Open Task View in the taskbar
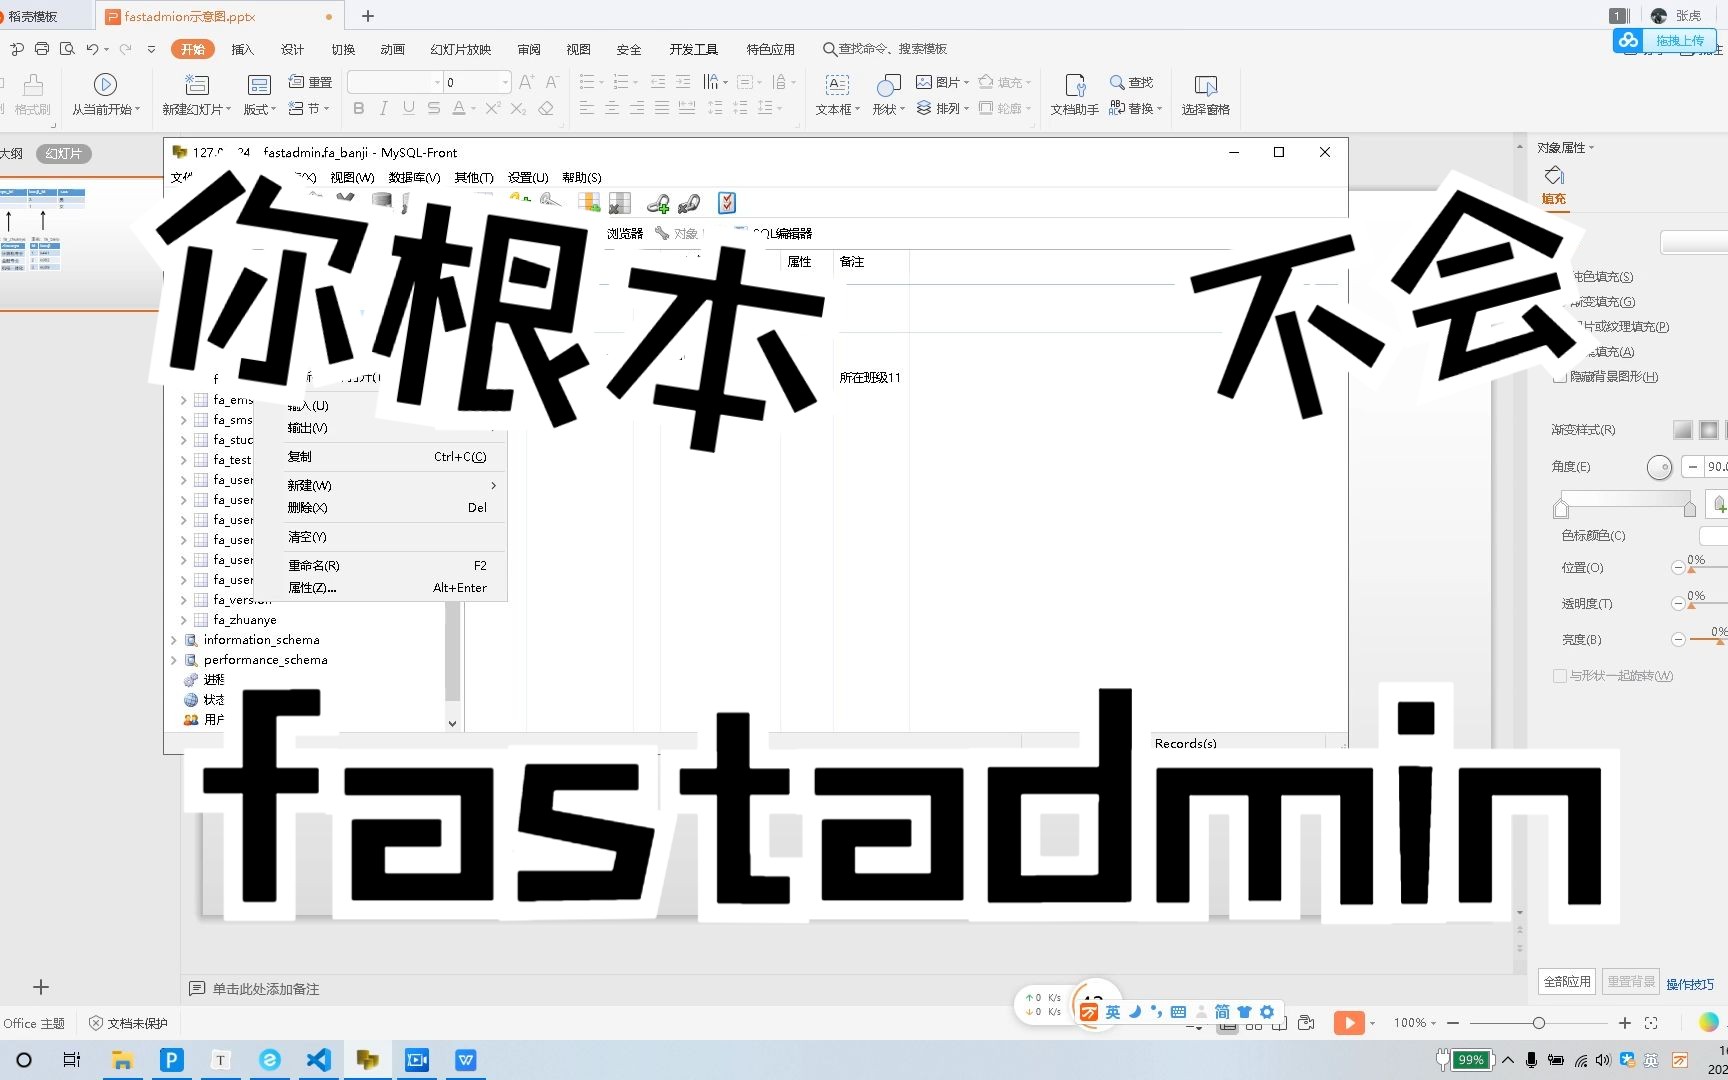The height and width of the screenshot is (1080, 1728). (72, 1060)
